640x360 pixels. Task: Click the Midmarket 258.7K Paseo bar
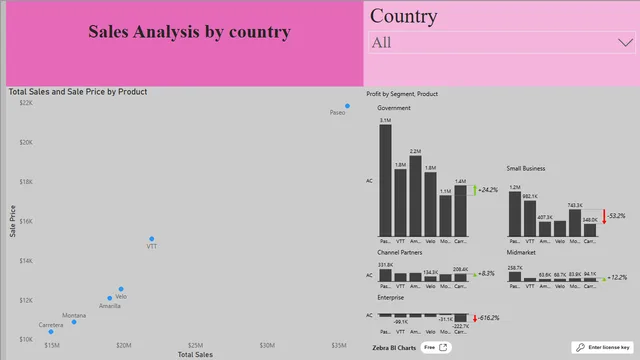tap(515, 276)
